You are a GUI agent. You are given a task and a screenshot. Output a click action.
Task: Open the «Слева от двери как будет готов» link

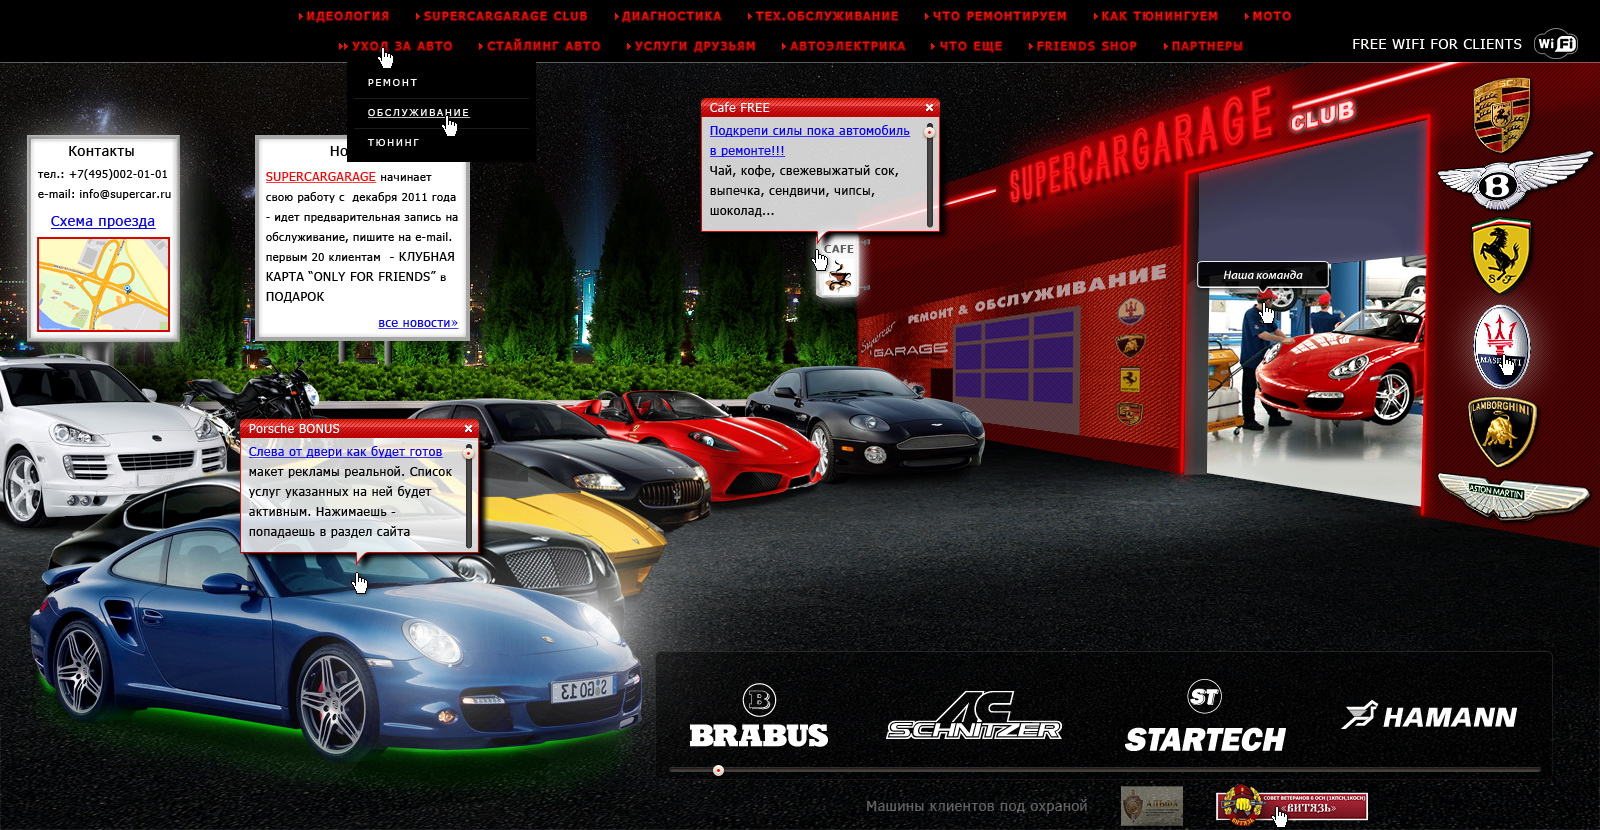345,452
